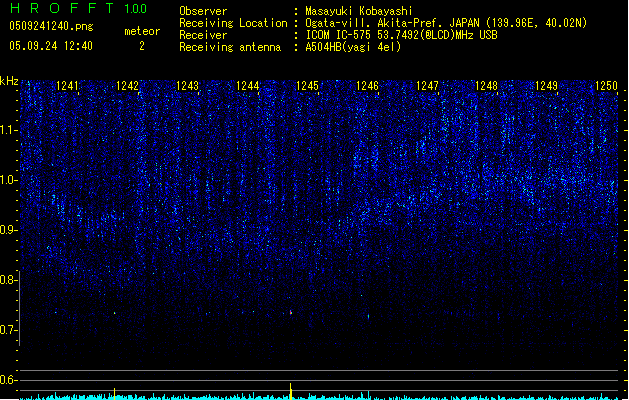Click the 1249 time axis label
This screenshot has height=400, width=629.
click(x=546, y=86)
